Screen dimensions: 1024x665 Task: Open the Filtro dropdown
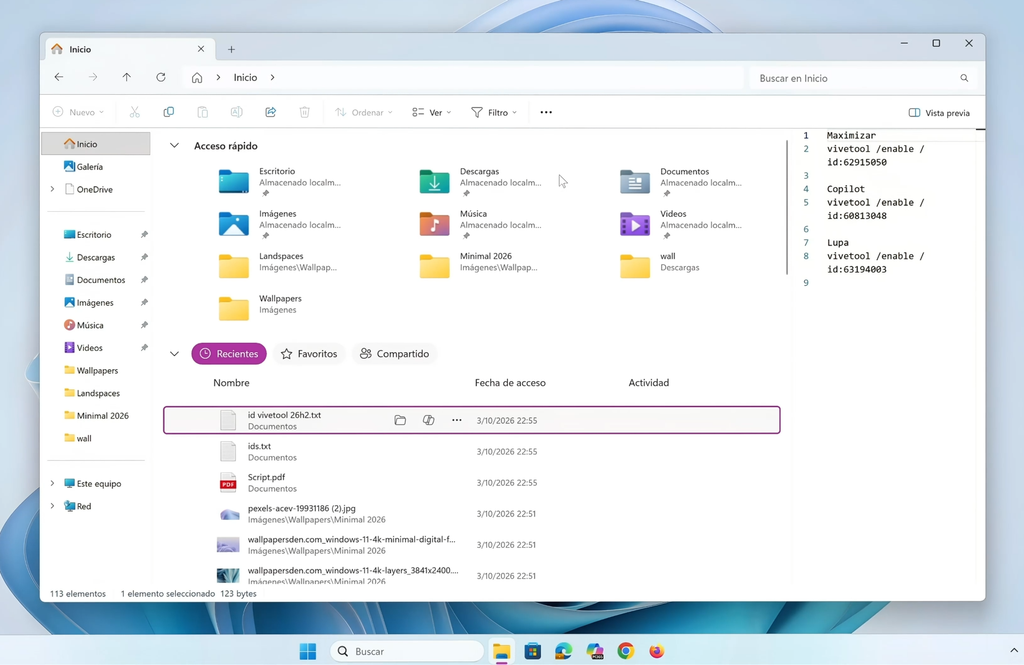[x=494, y=112]
